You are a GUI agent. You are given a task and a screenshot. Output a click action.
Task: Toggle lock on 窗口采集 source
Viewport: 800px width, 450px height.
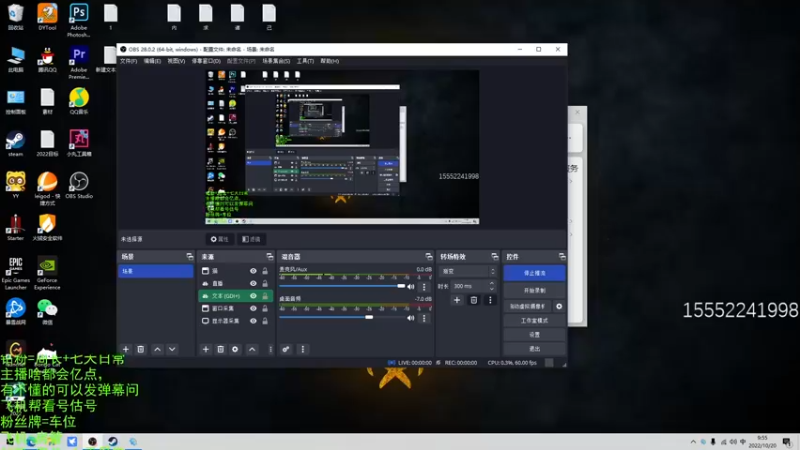(x=265, y=309)
